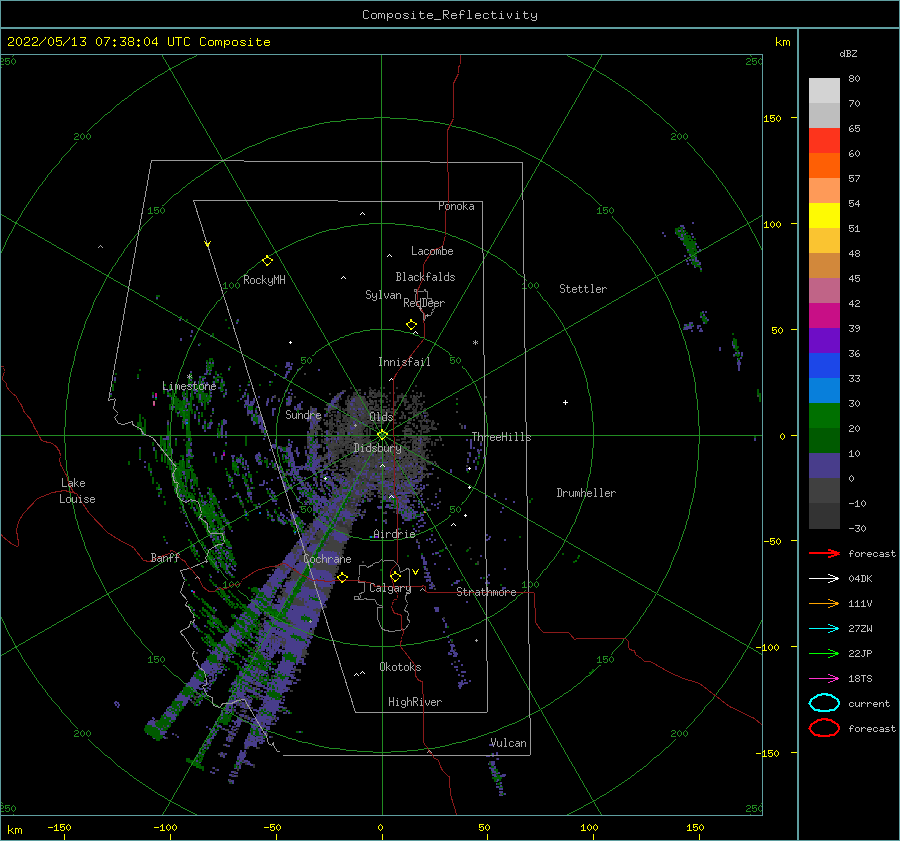Click the Calgary city label
The height and width of the screenshot is (841, 900).
(390, 588)
